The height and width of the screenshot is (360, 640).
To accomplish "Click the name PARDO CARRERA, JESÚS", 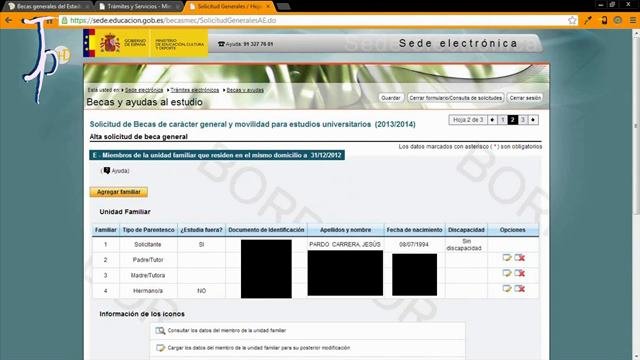I will (x=345, y=244).
